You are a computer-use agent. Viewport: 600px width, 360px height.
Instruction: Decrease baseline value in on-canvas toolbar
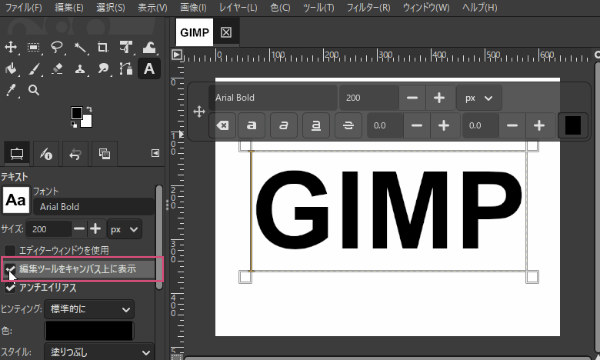417,125
